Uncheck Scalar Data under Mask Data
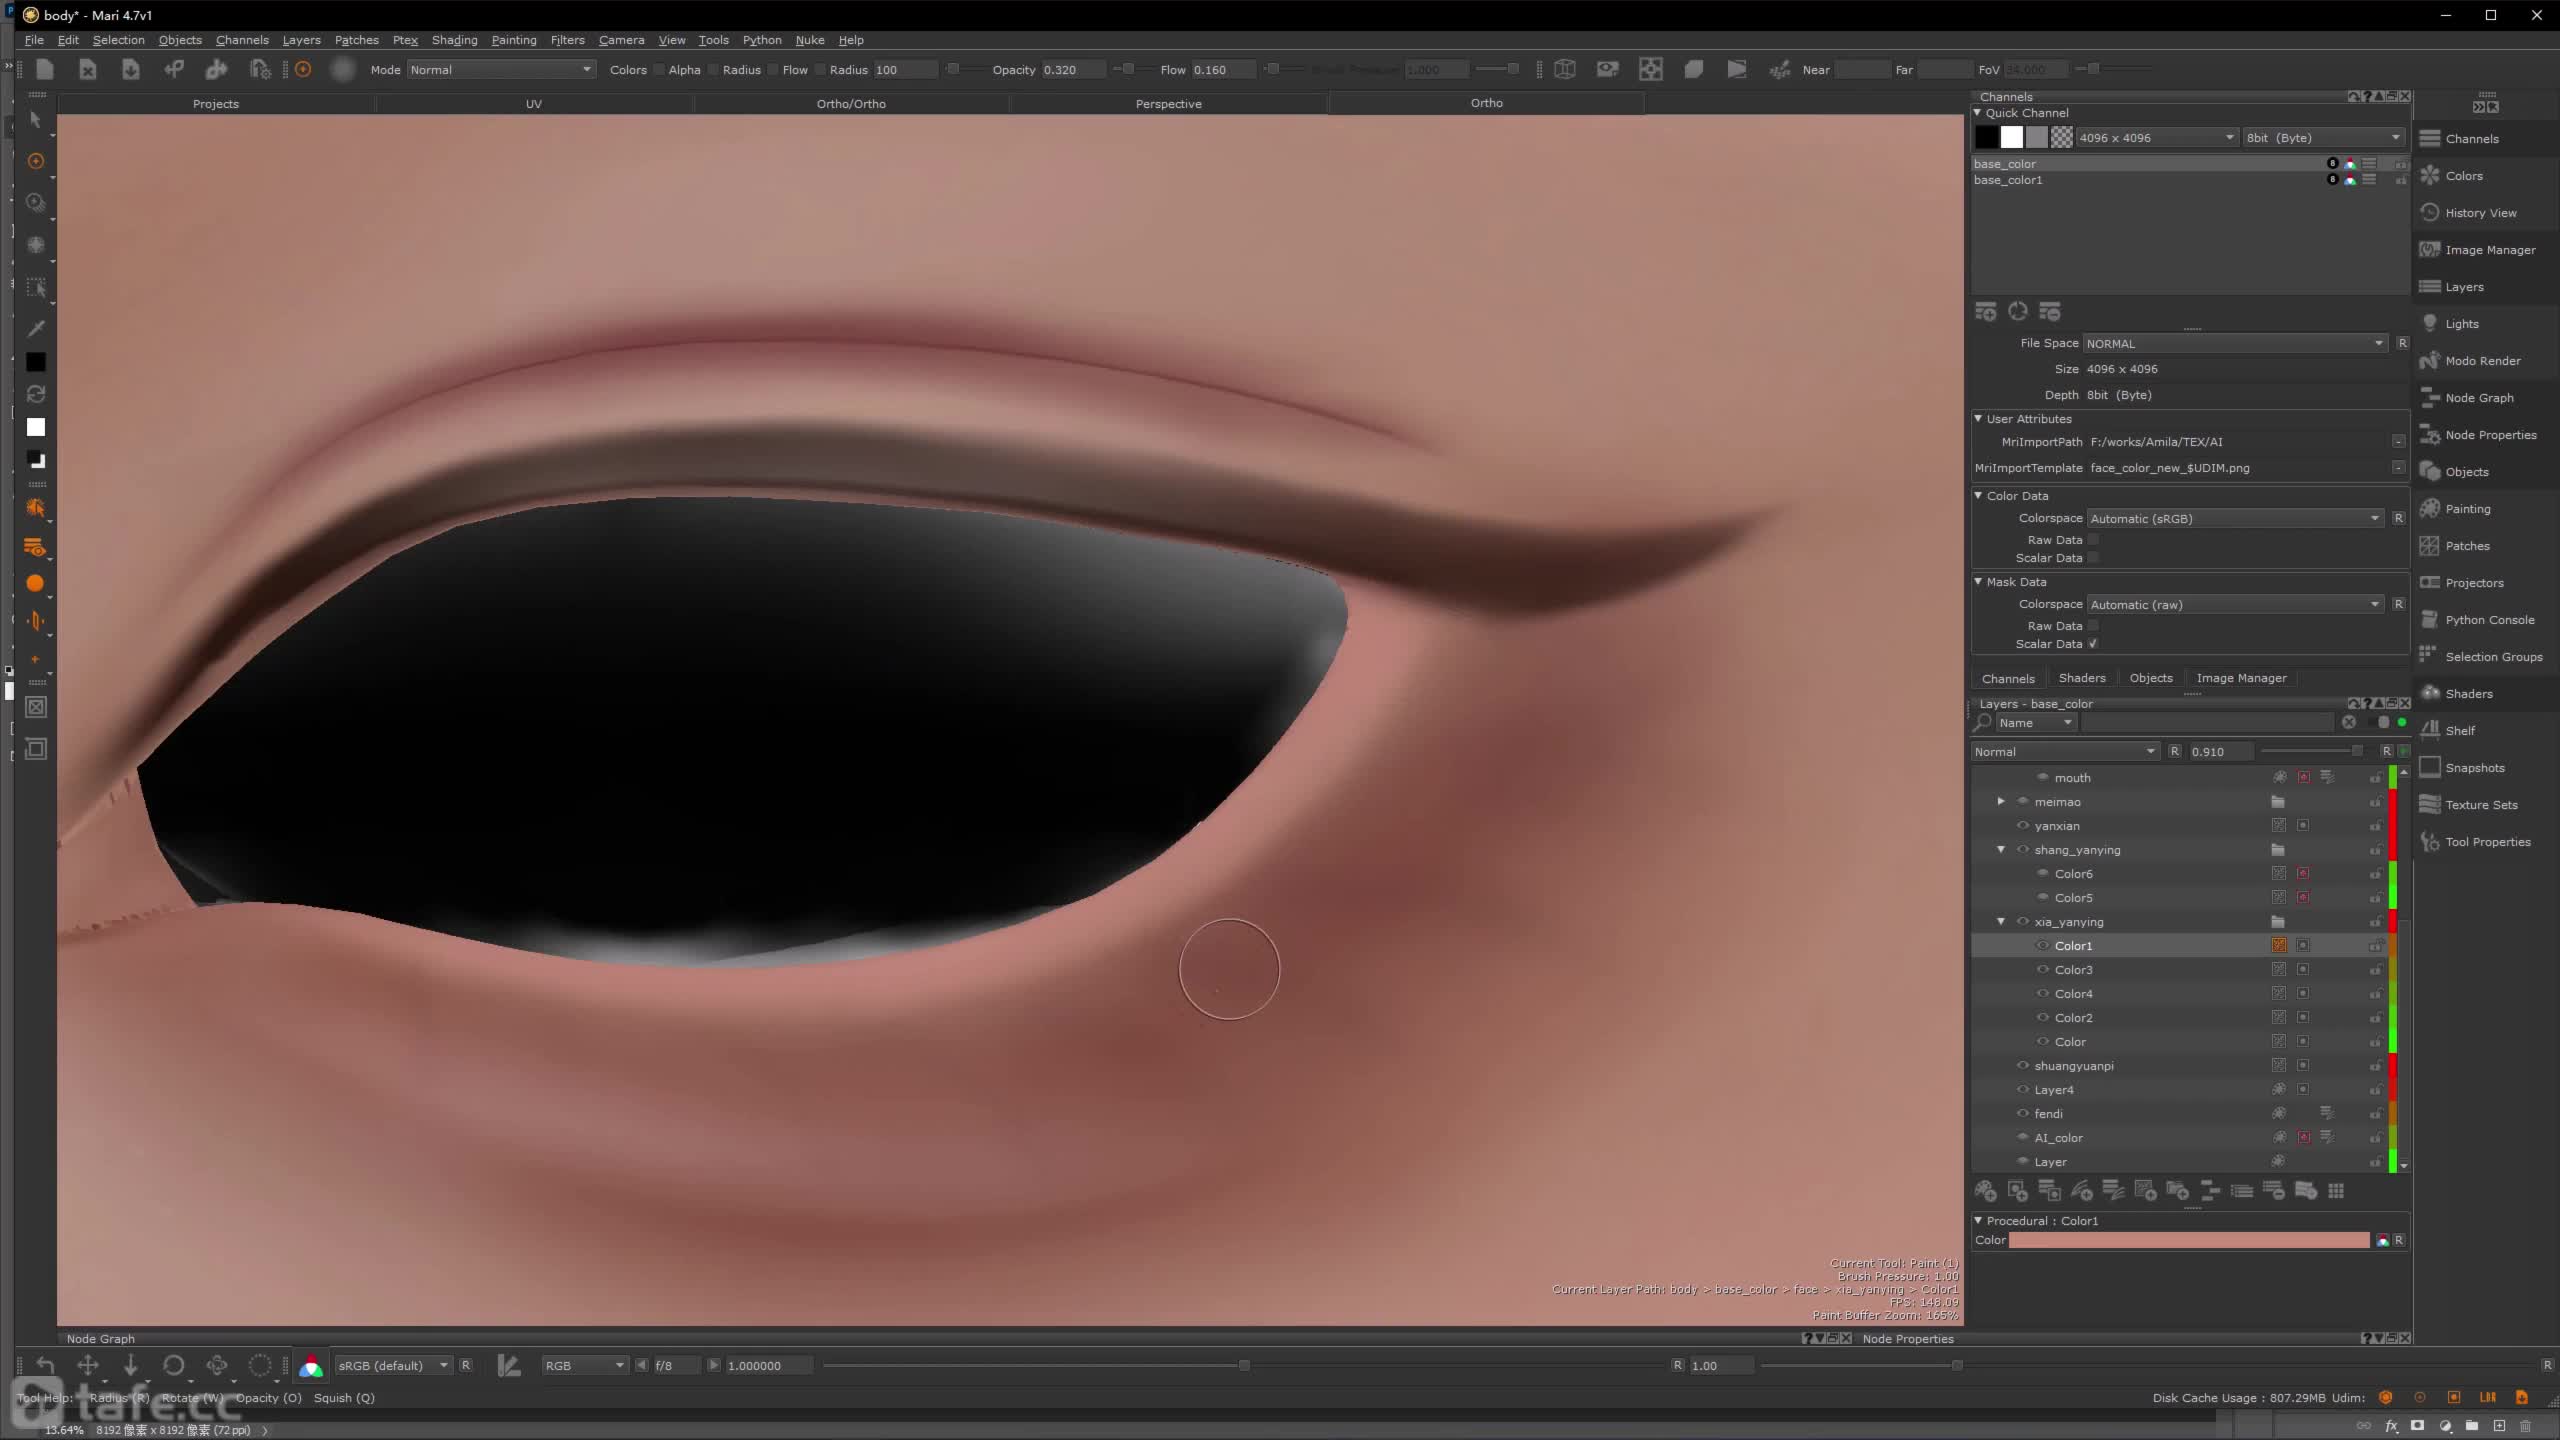The height and width of the screenshot is (1440, 2560). (2093, 644)
